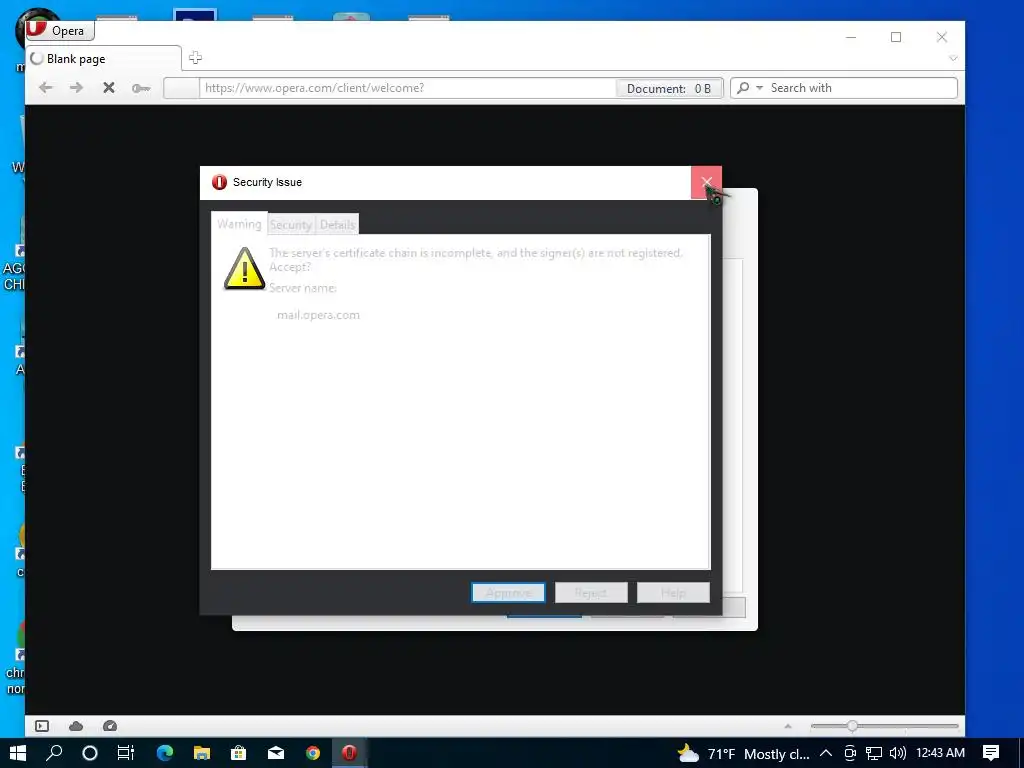
Task: Open Opera Link cloud icon
Action: 76,726
